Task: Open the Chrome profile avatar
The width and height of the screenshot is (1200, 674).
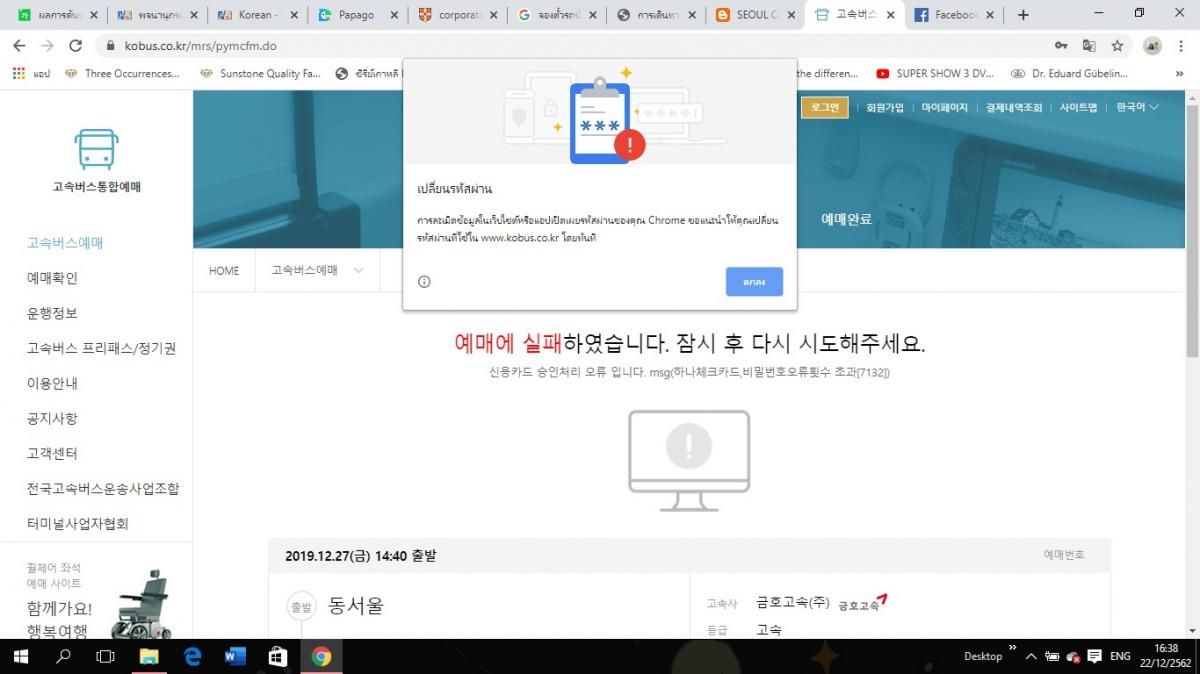Action: click(x=1152, y=46)
